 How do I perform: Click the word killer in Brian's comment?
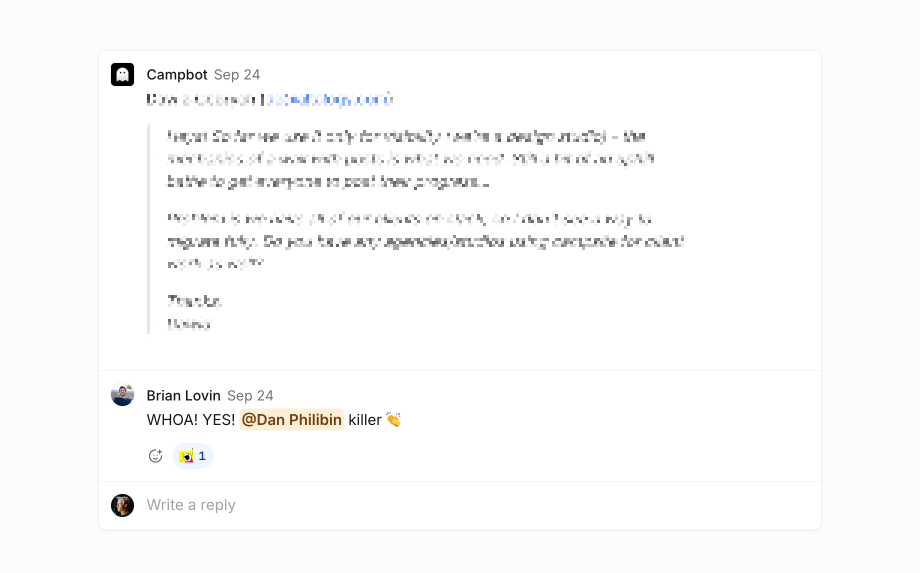coord(365,420)
